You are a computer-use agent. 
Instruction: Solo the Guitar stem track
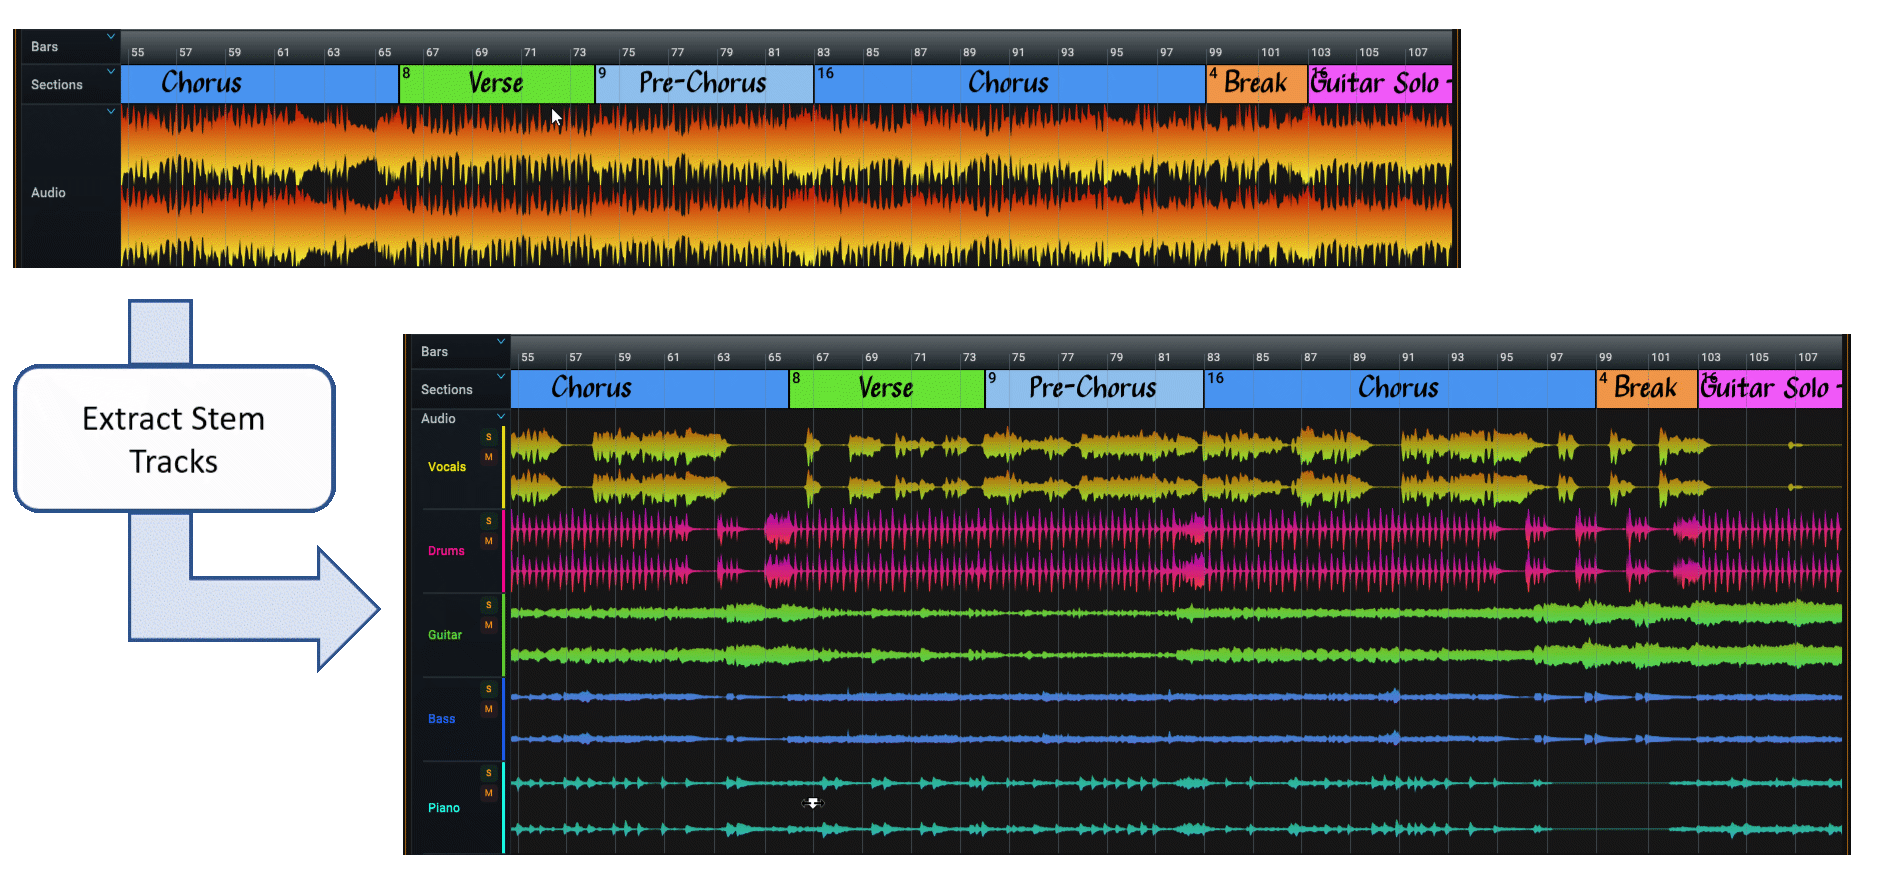coord(488,605)
